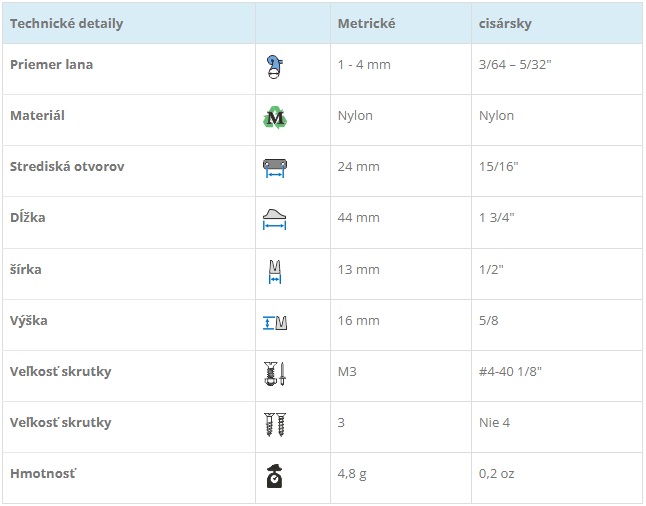Click the 1 - 4 mm value

pyautogui.click(x=364, y=65)
